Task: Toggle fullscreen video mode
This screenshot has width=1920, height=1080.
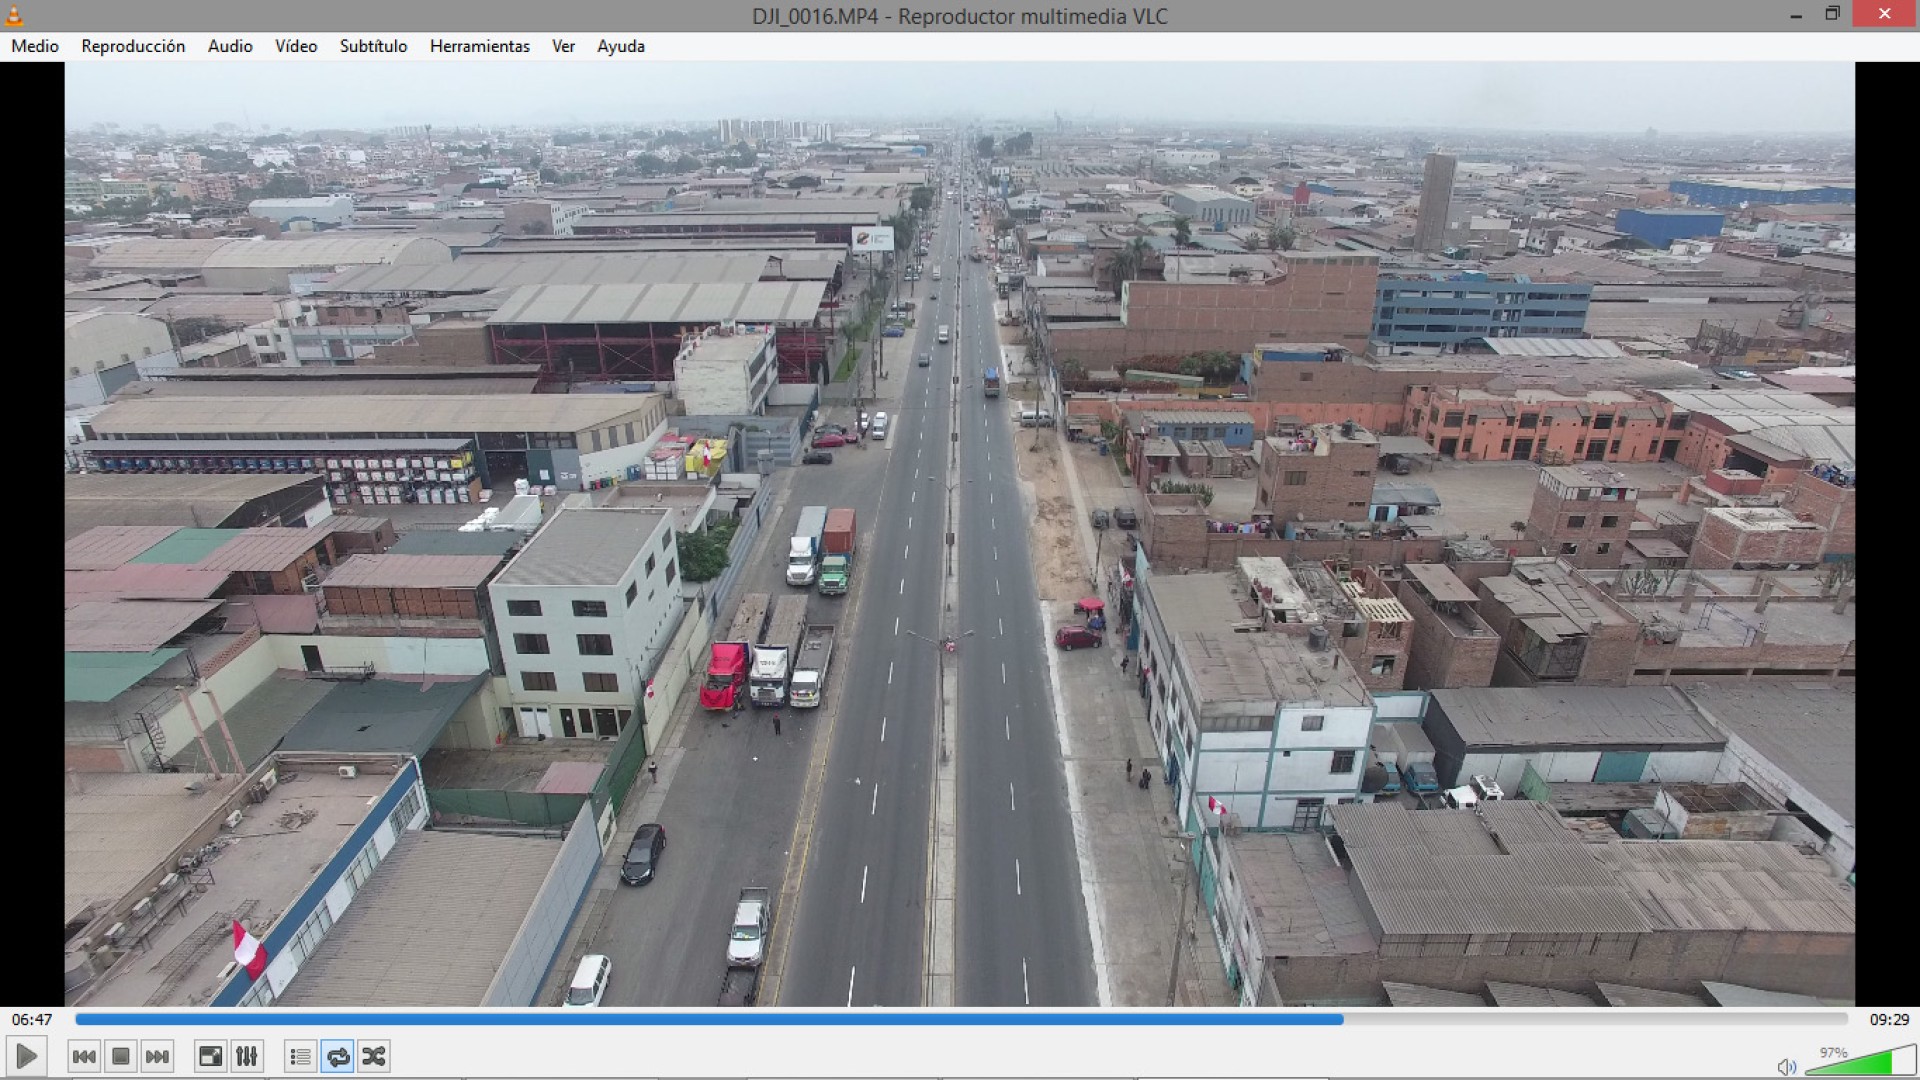Action: point(211,1056)
